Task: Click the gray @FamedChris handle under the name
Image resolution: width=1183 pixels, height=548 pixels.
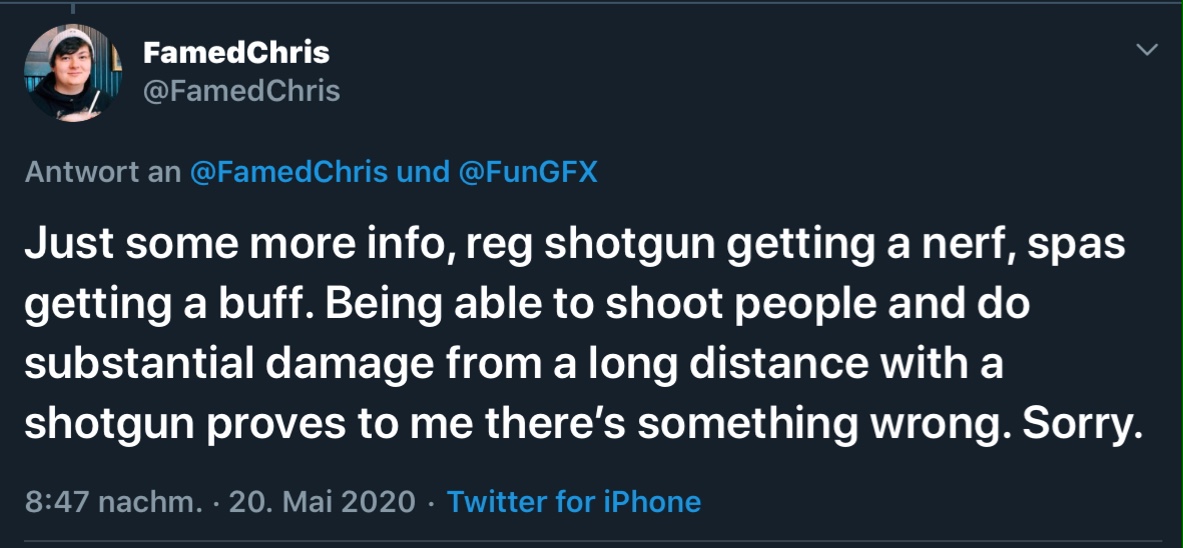Action: [x=242, y=91]
